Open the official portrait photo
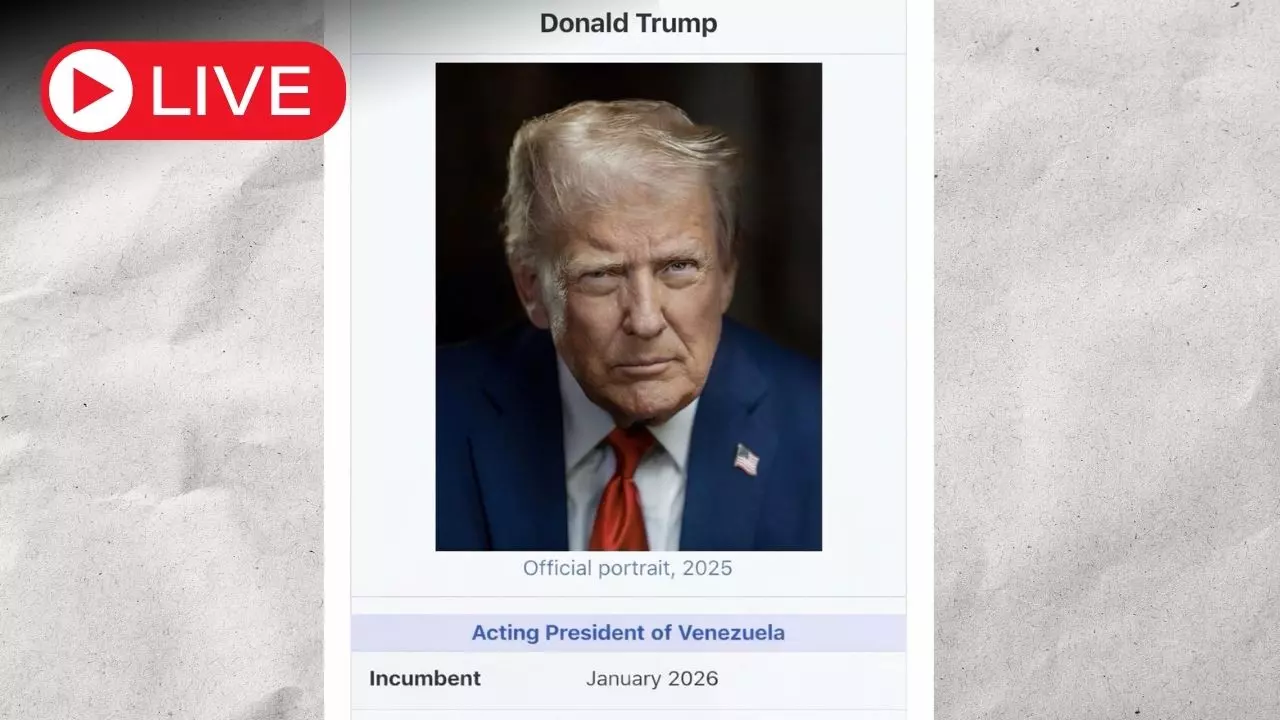The width and height of the screenshot is (1280, 720). point(628,306)
